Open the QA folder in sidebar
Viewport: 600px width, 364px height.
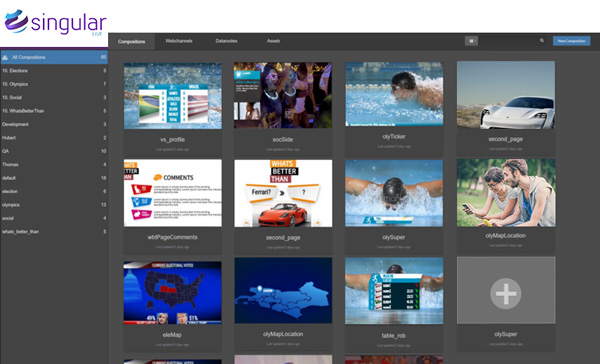pos(54,151)
